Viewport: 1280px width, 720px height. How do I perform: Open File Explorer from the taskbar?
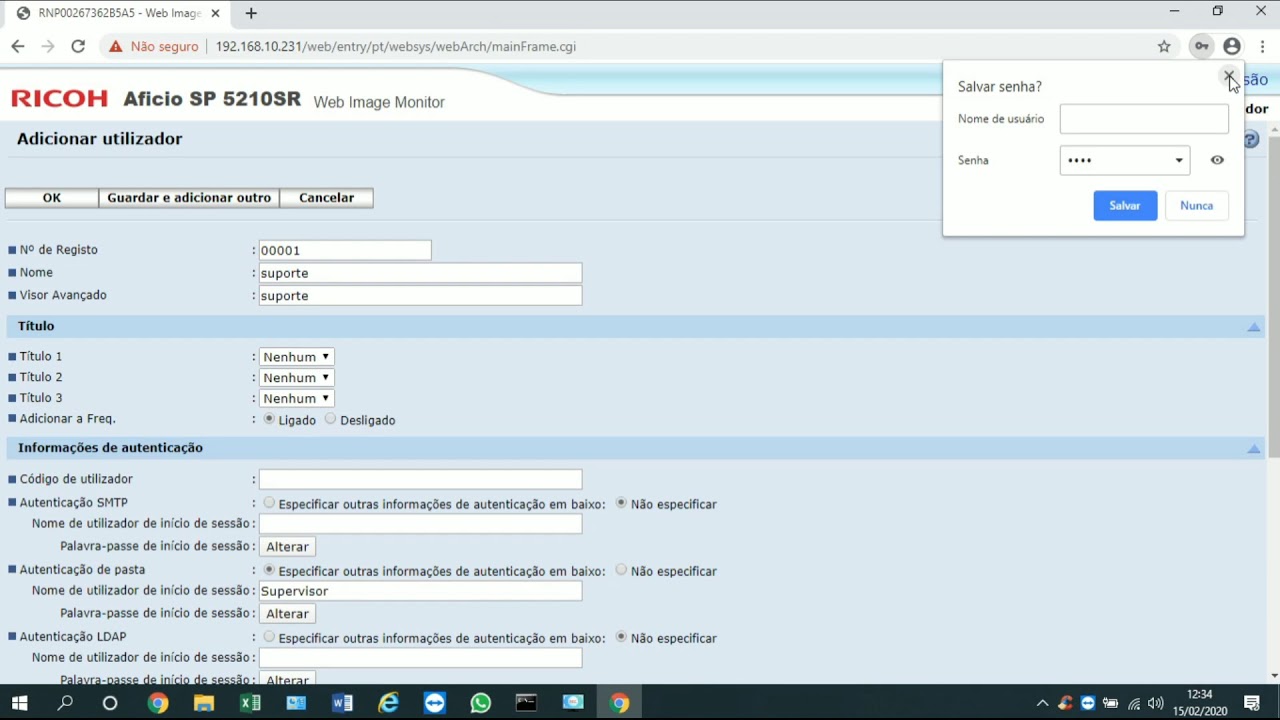point(204,703)
